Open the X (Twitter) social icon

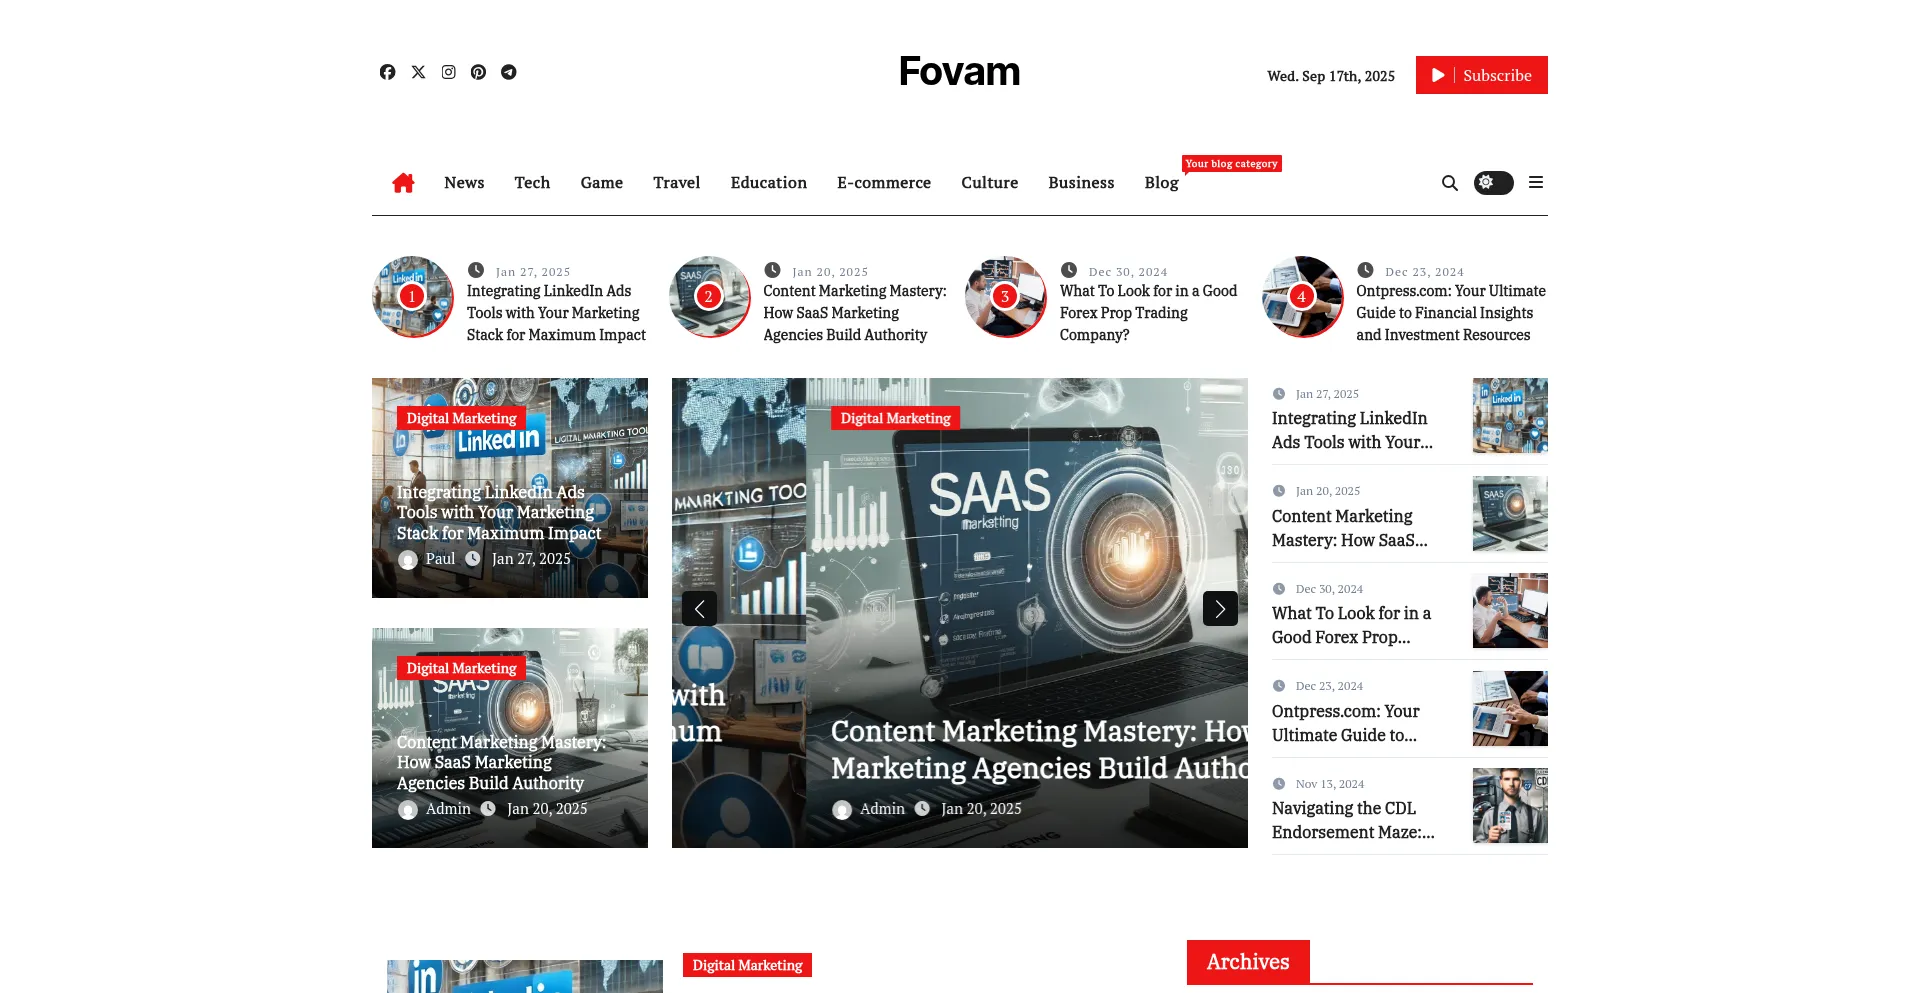click(x=418, y=72)
